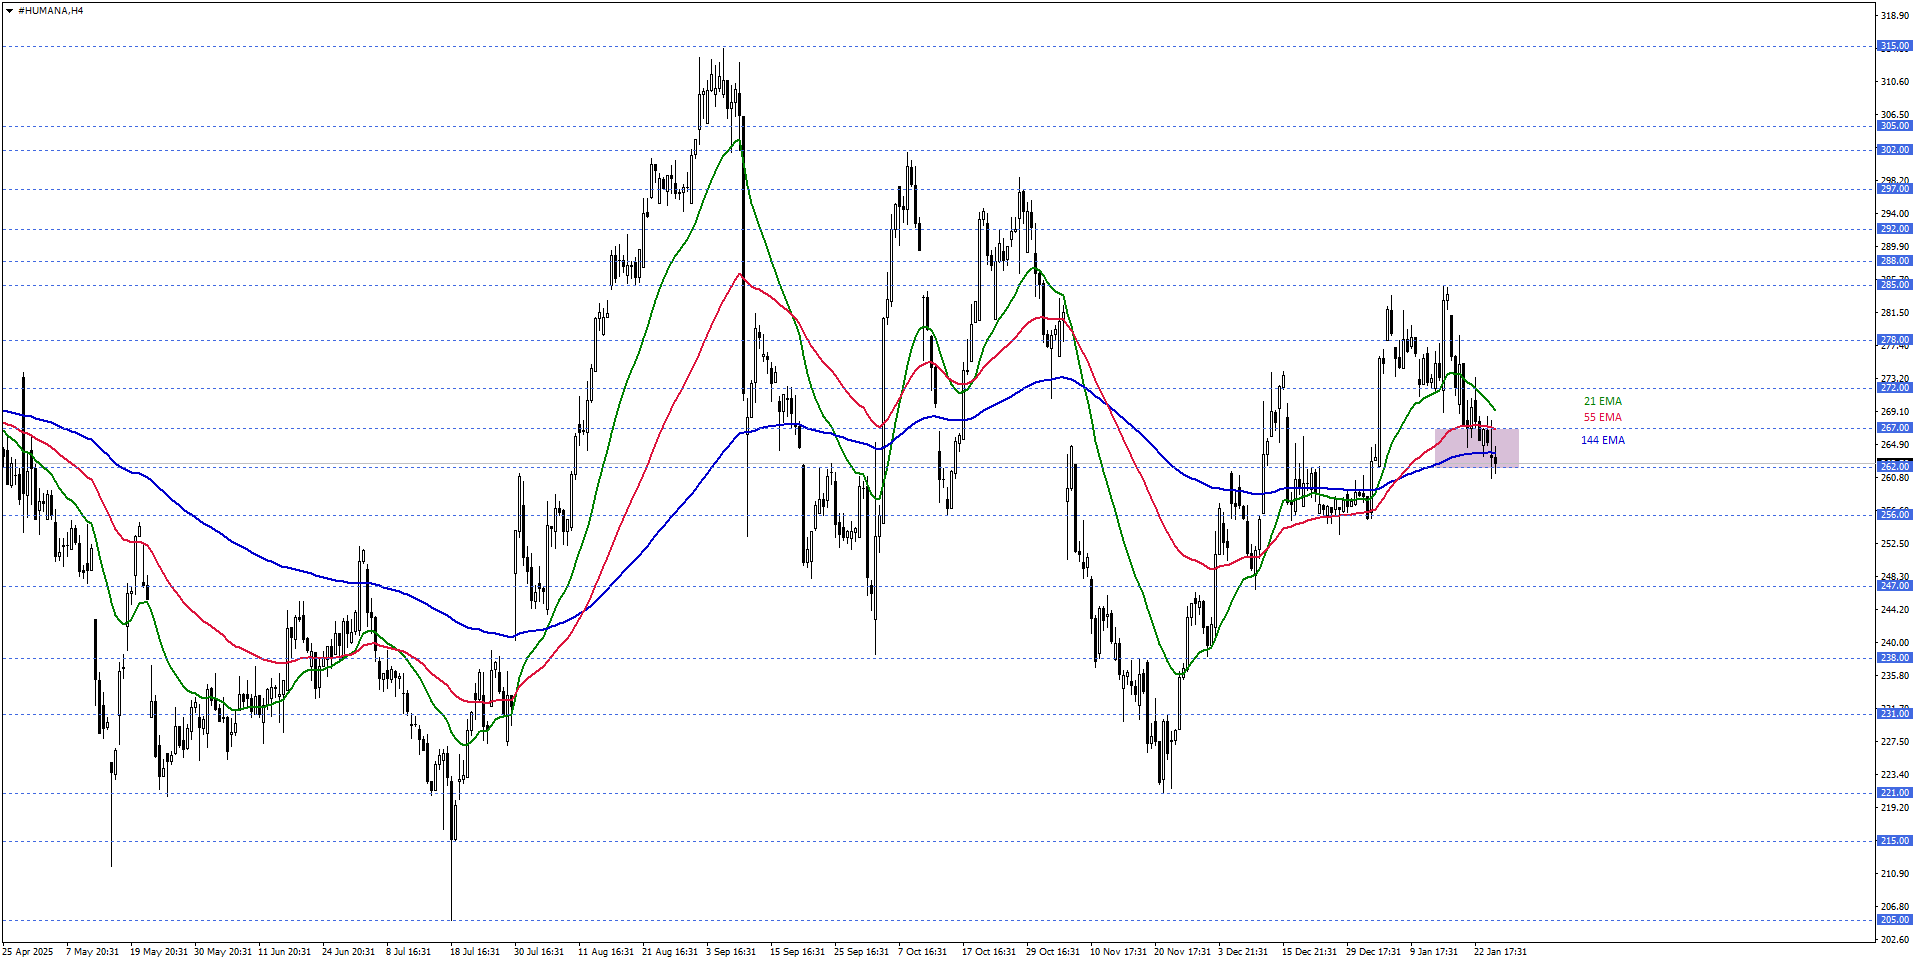This screenshot has height=963, width=1916.
Task: Click the 247.00 price level tag
Action: [x=1894, y=586]
